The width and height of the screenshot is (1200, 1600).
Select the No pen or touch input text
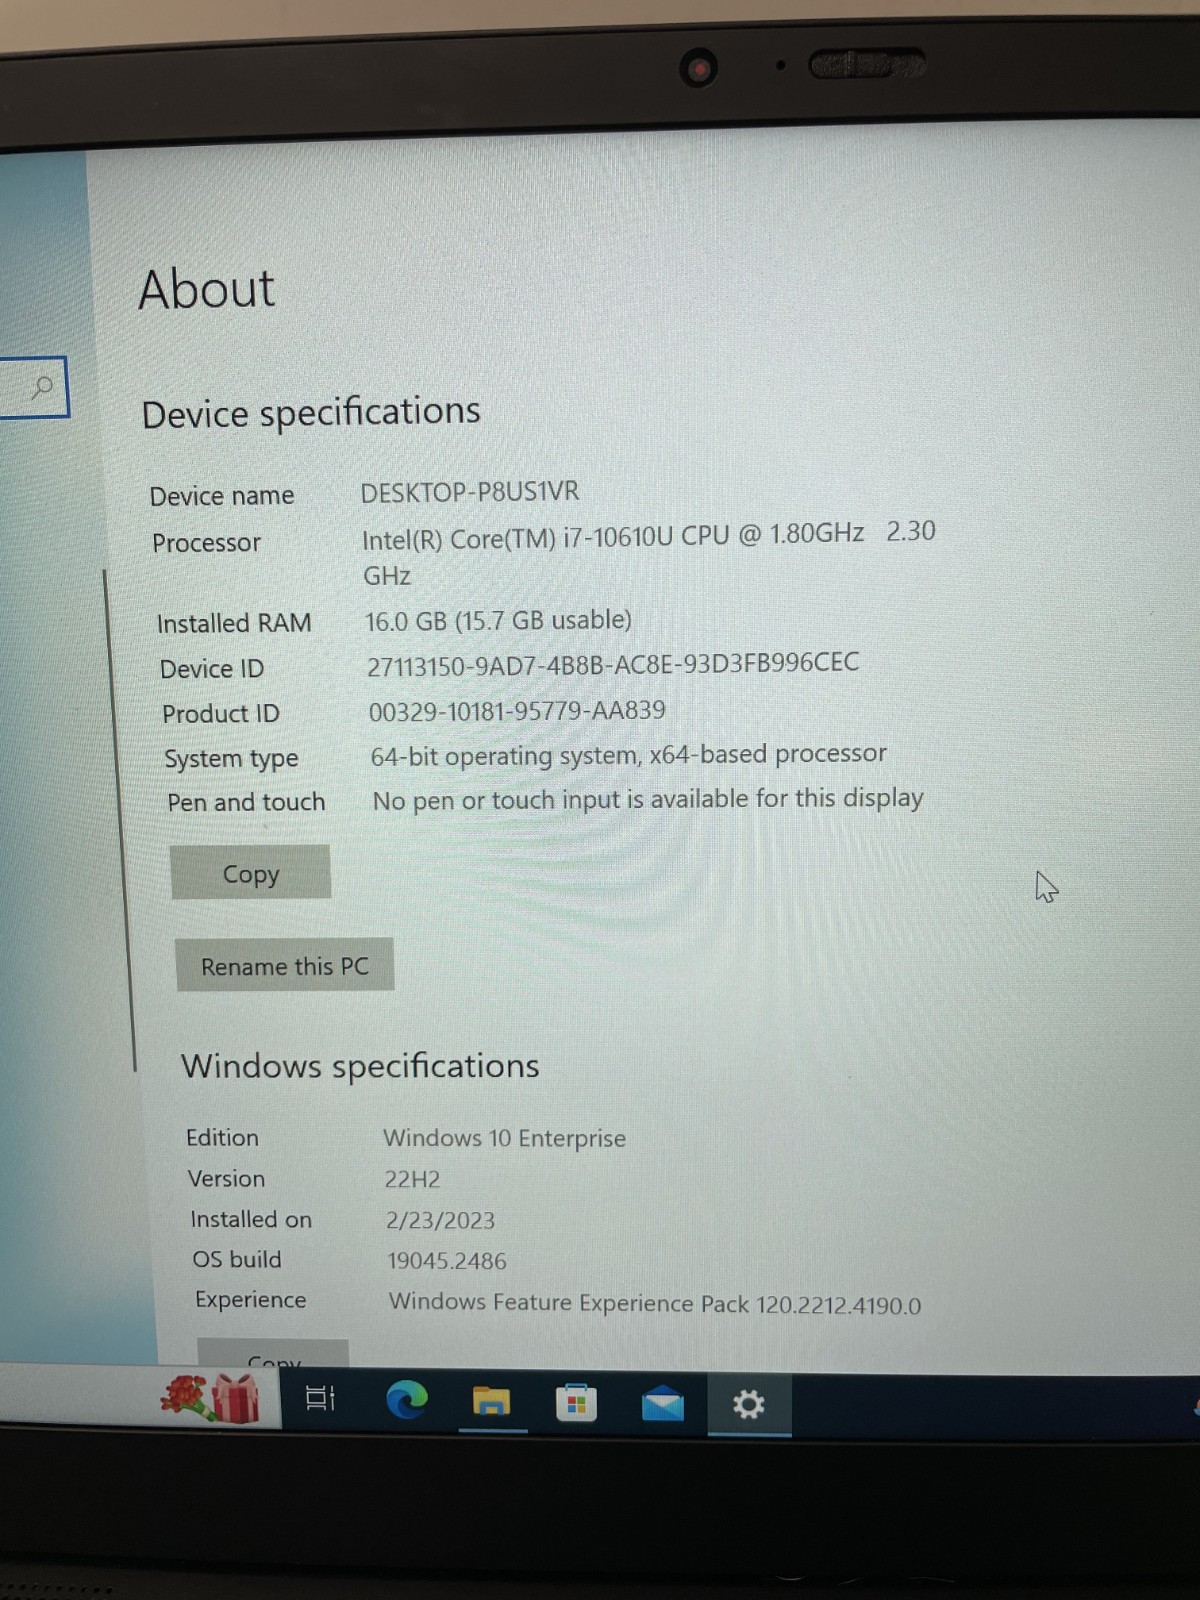point(648,799)
